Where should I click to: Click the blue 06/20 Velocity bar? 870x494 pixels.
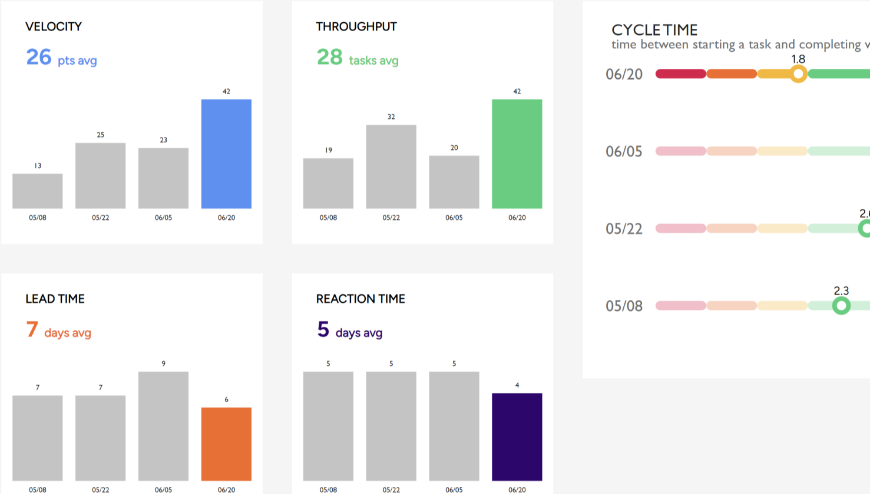click(x=226, y=154)
